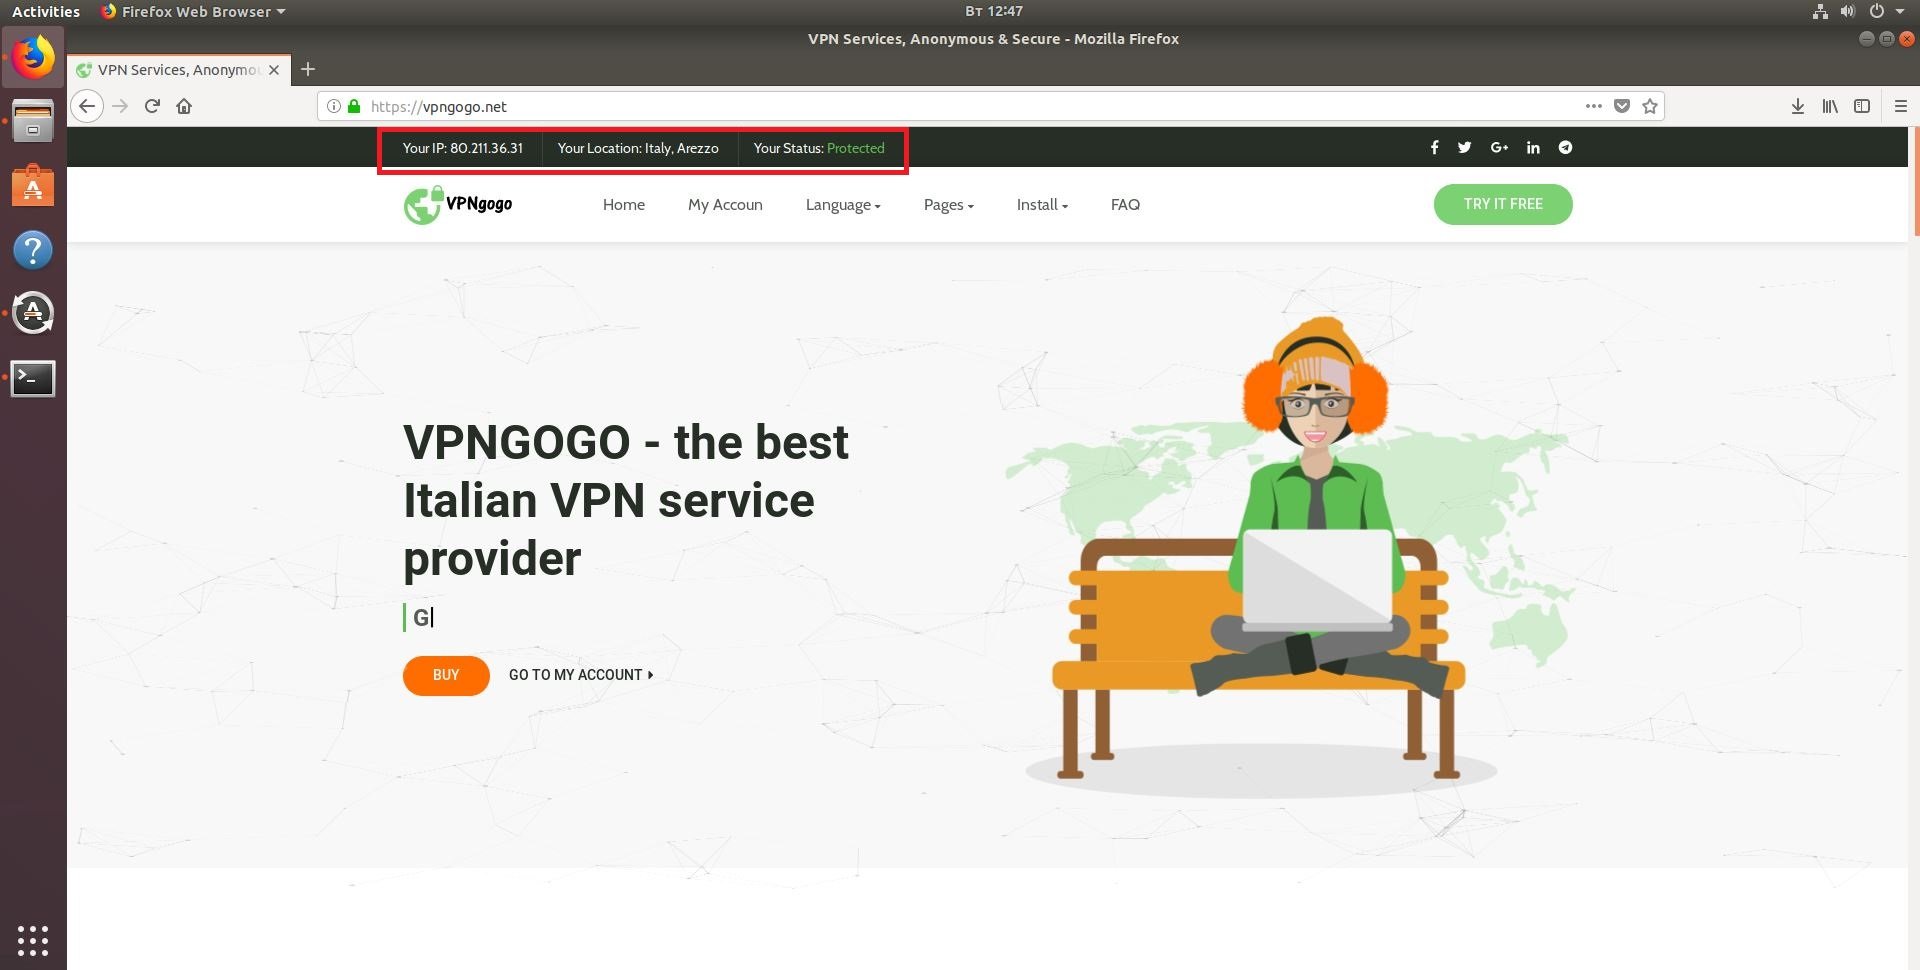This screenshot has width=1920, height=970.
Task: Open page actions three-dot menu
Action: click(1594, 106)
